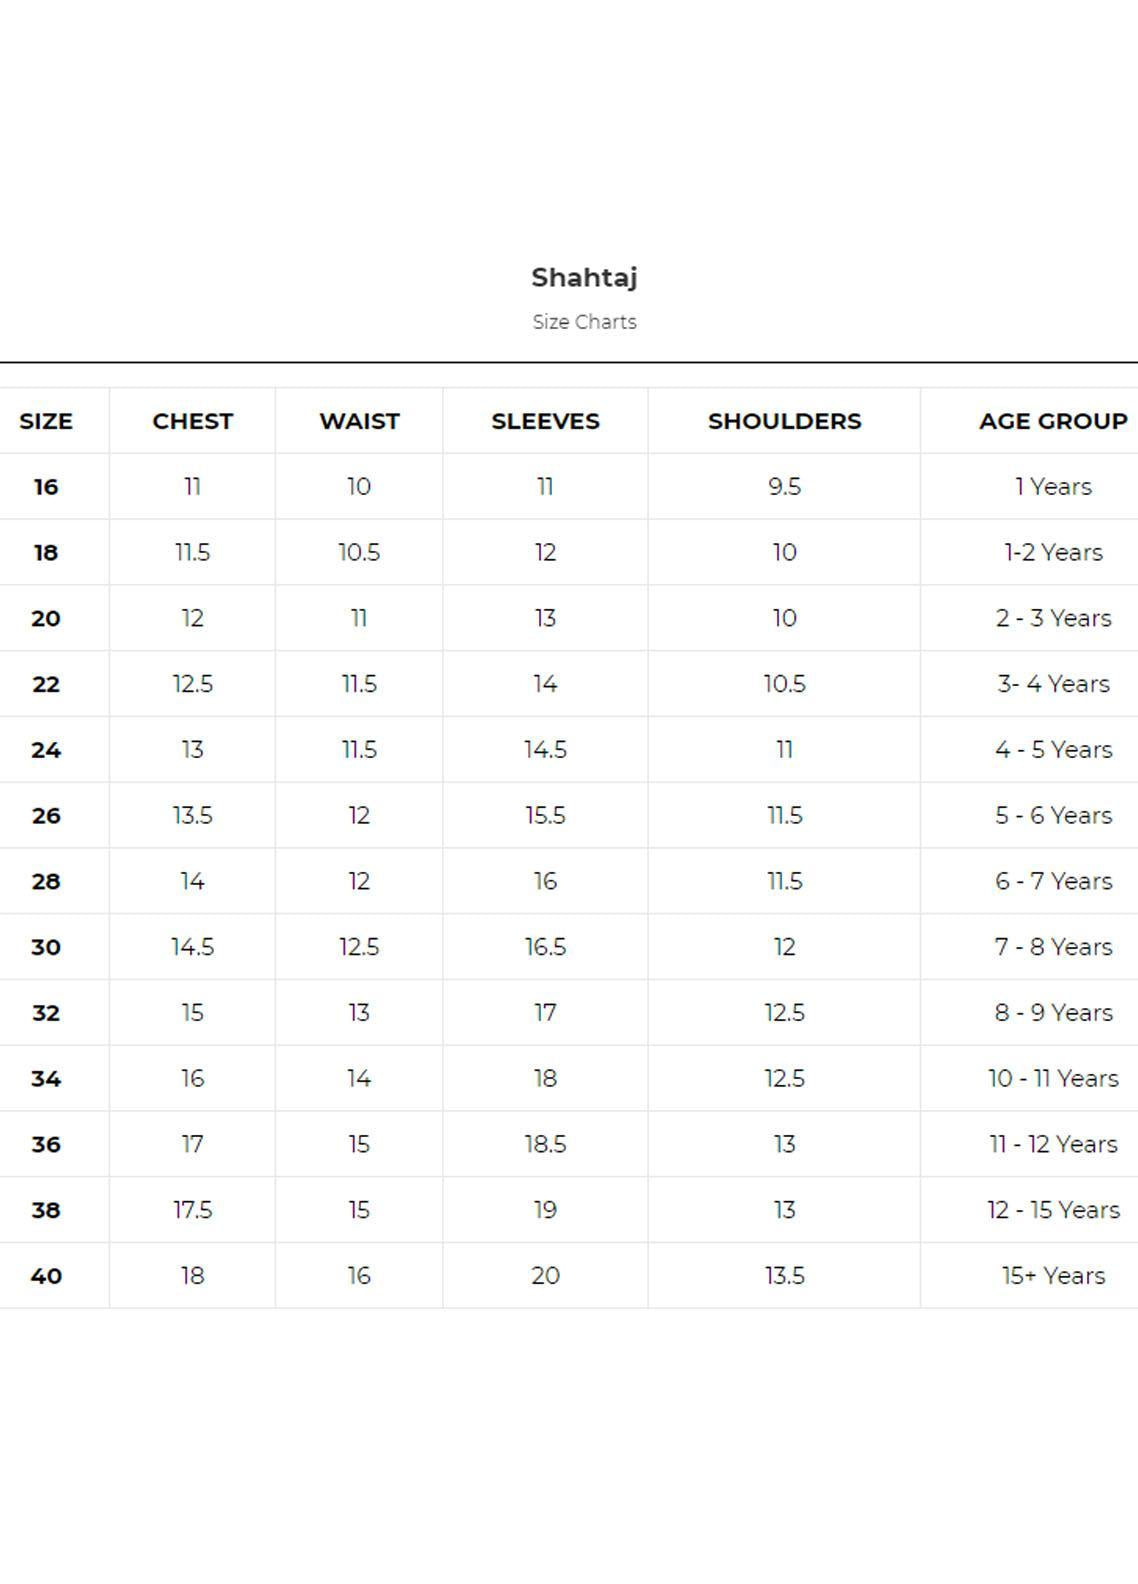The width and height of the screenshot is (1138, 1584).
Task: Select the size 16 row label
Action: point(46,487)
